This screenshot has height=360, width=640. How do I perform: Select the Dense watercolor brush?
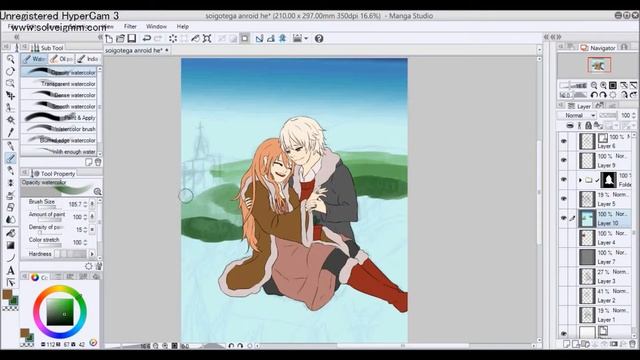coord(58,95)
